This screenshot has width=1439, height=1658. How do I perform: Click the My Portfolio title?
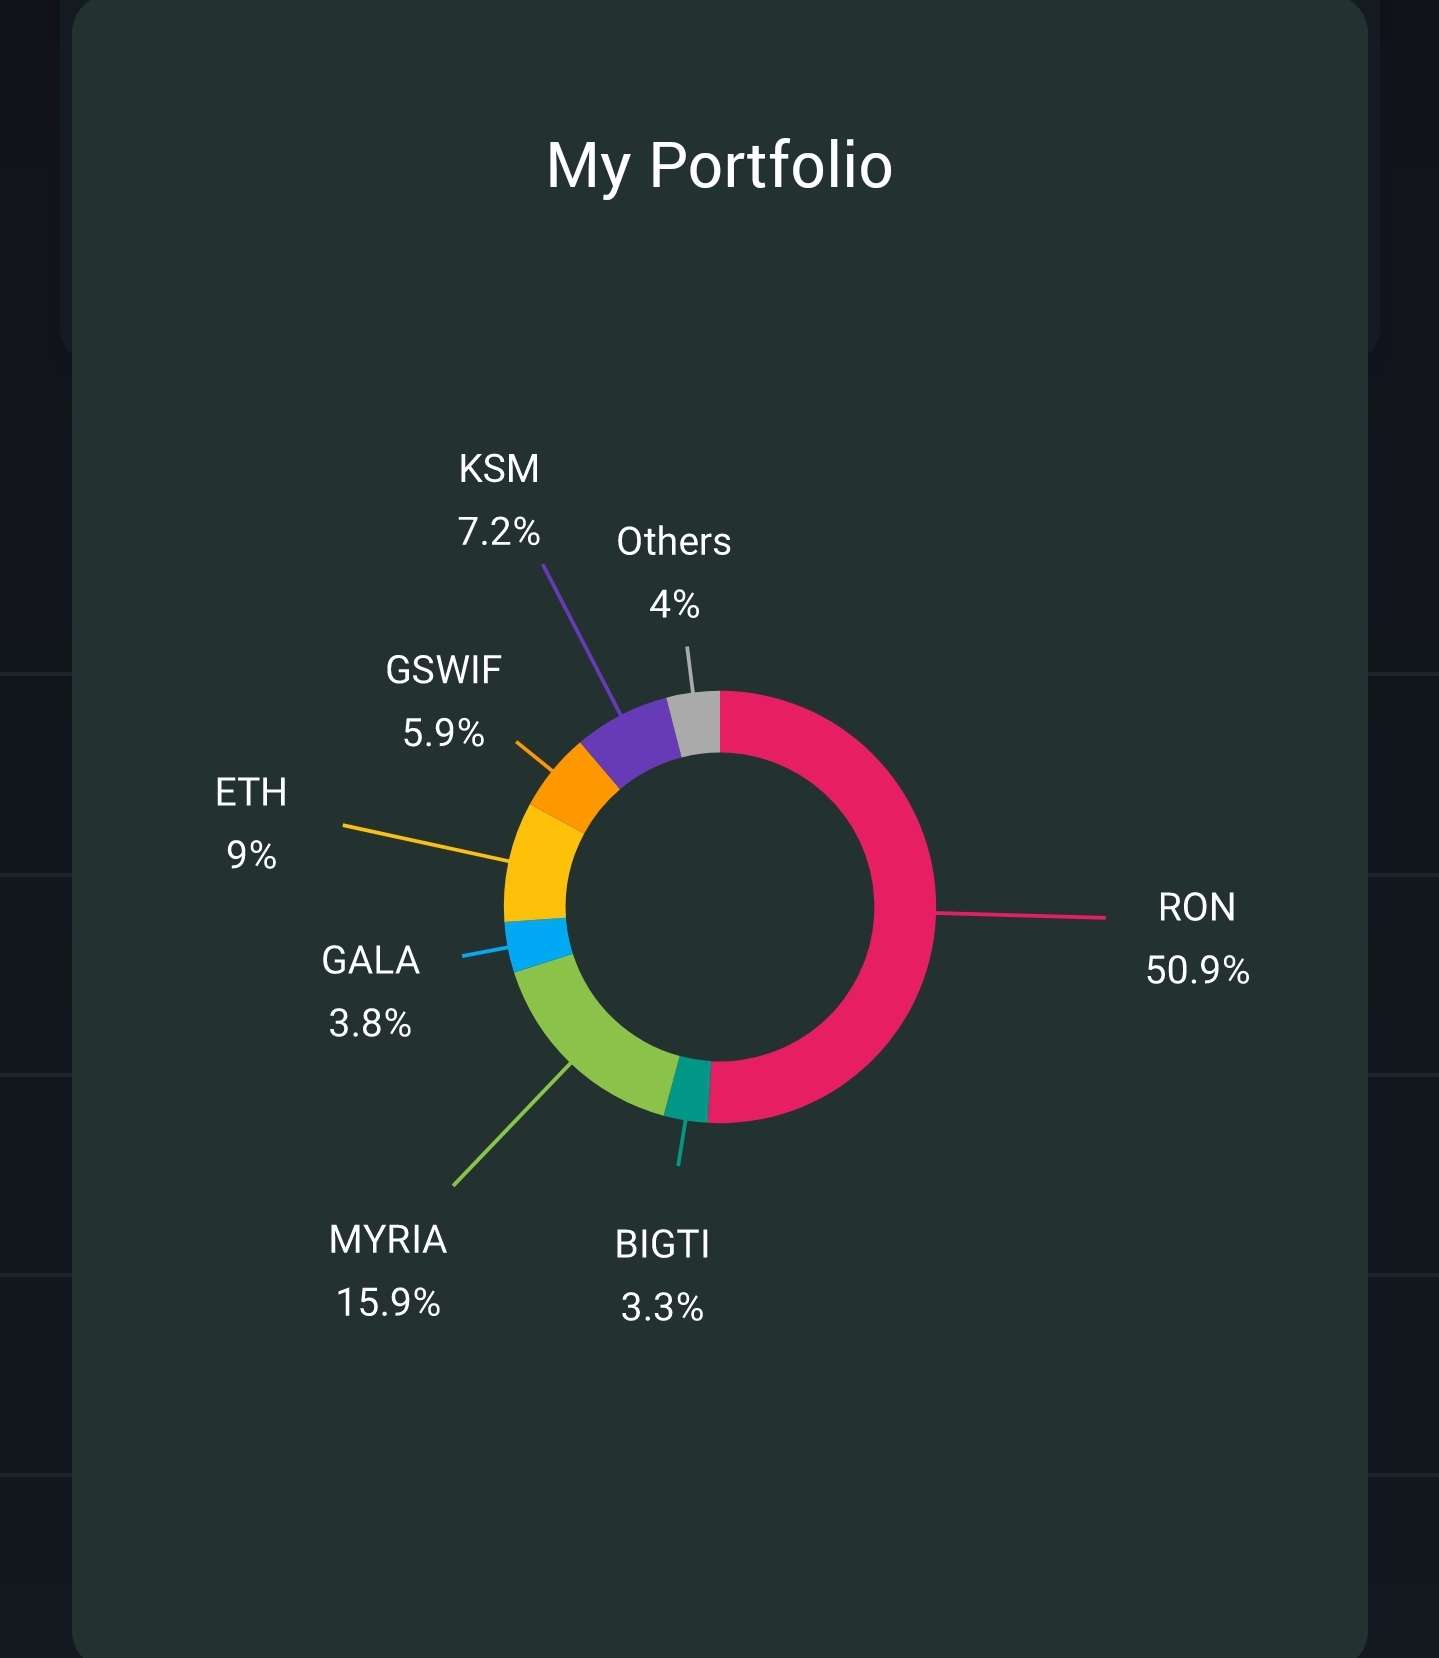point(719,165)
